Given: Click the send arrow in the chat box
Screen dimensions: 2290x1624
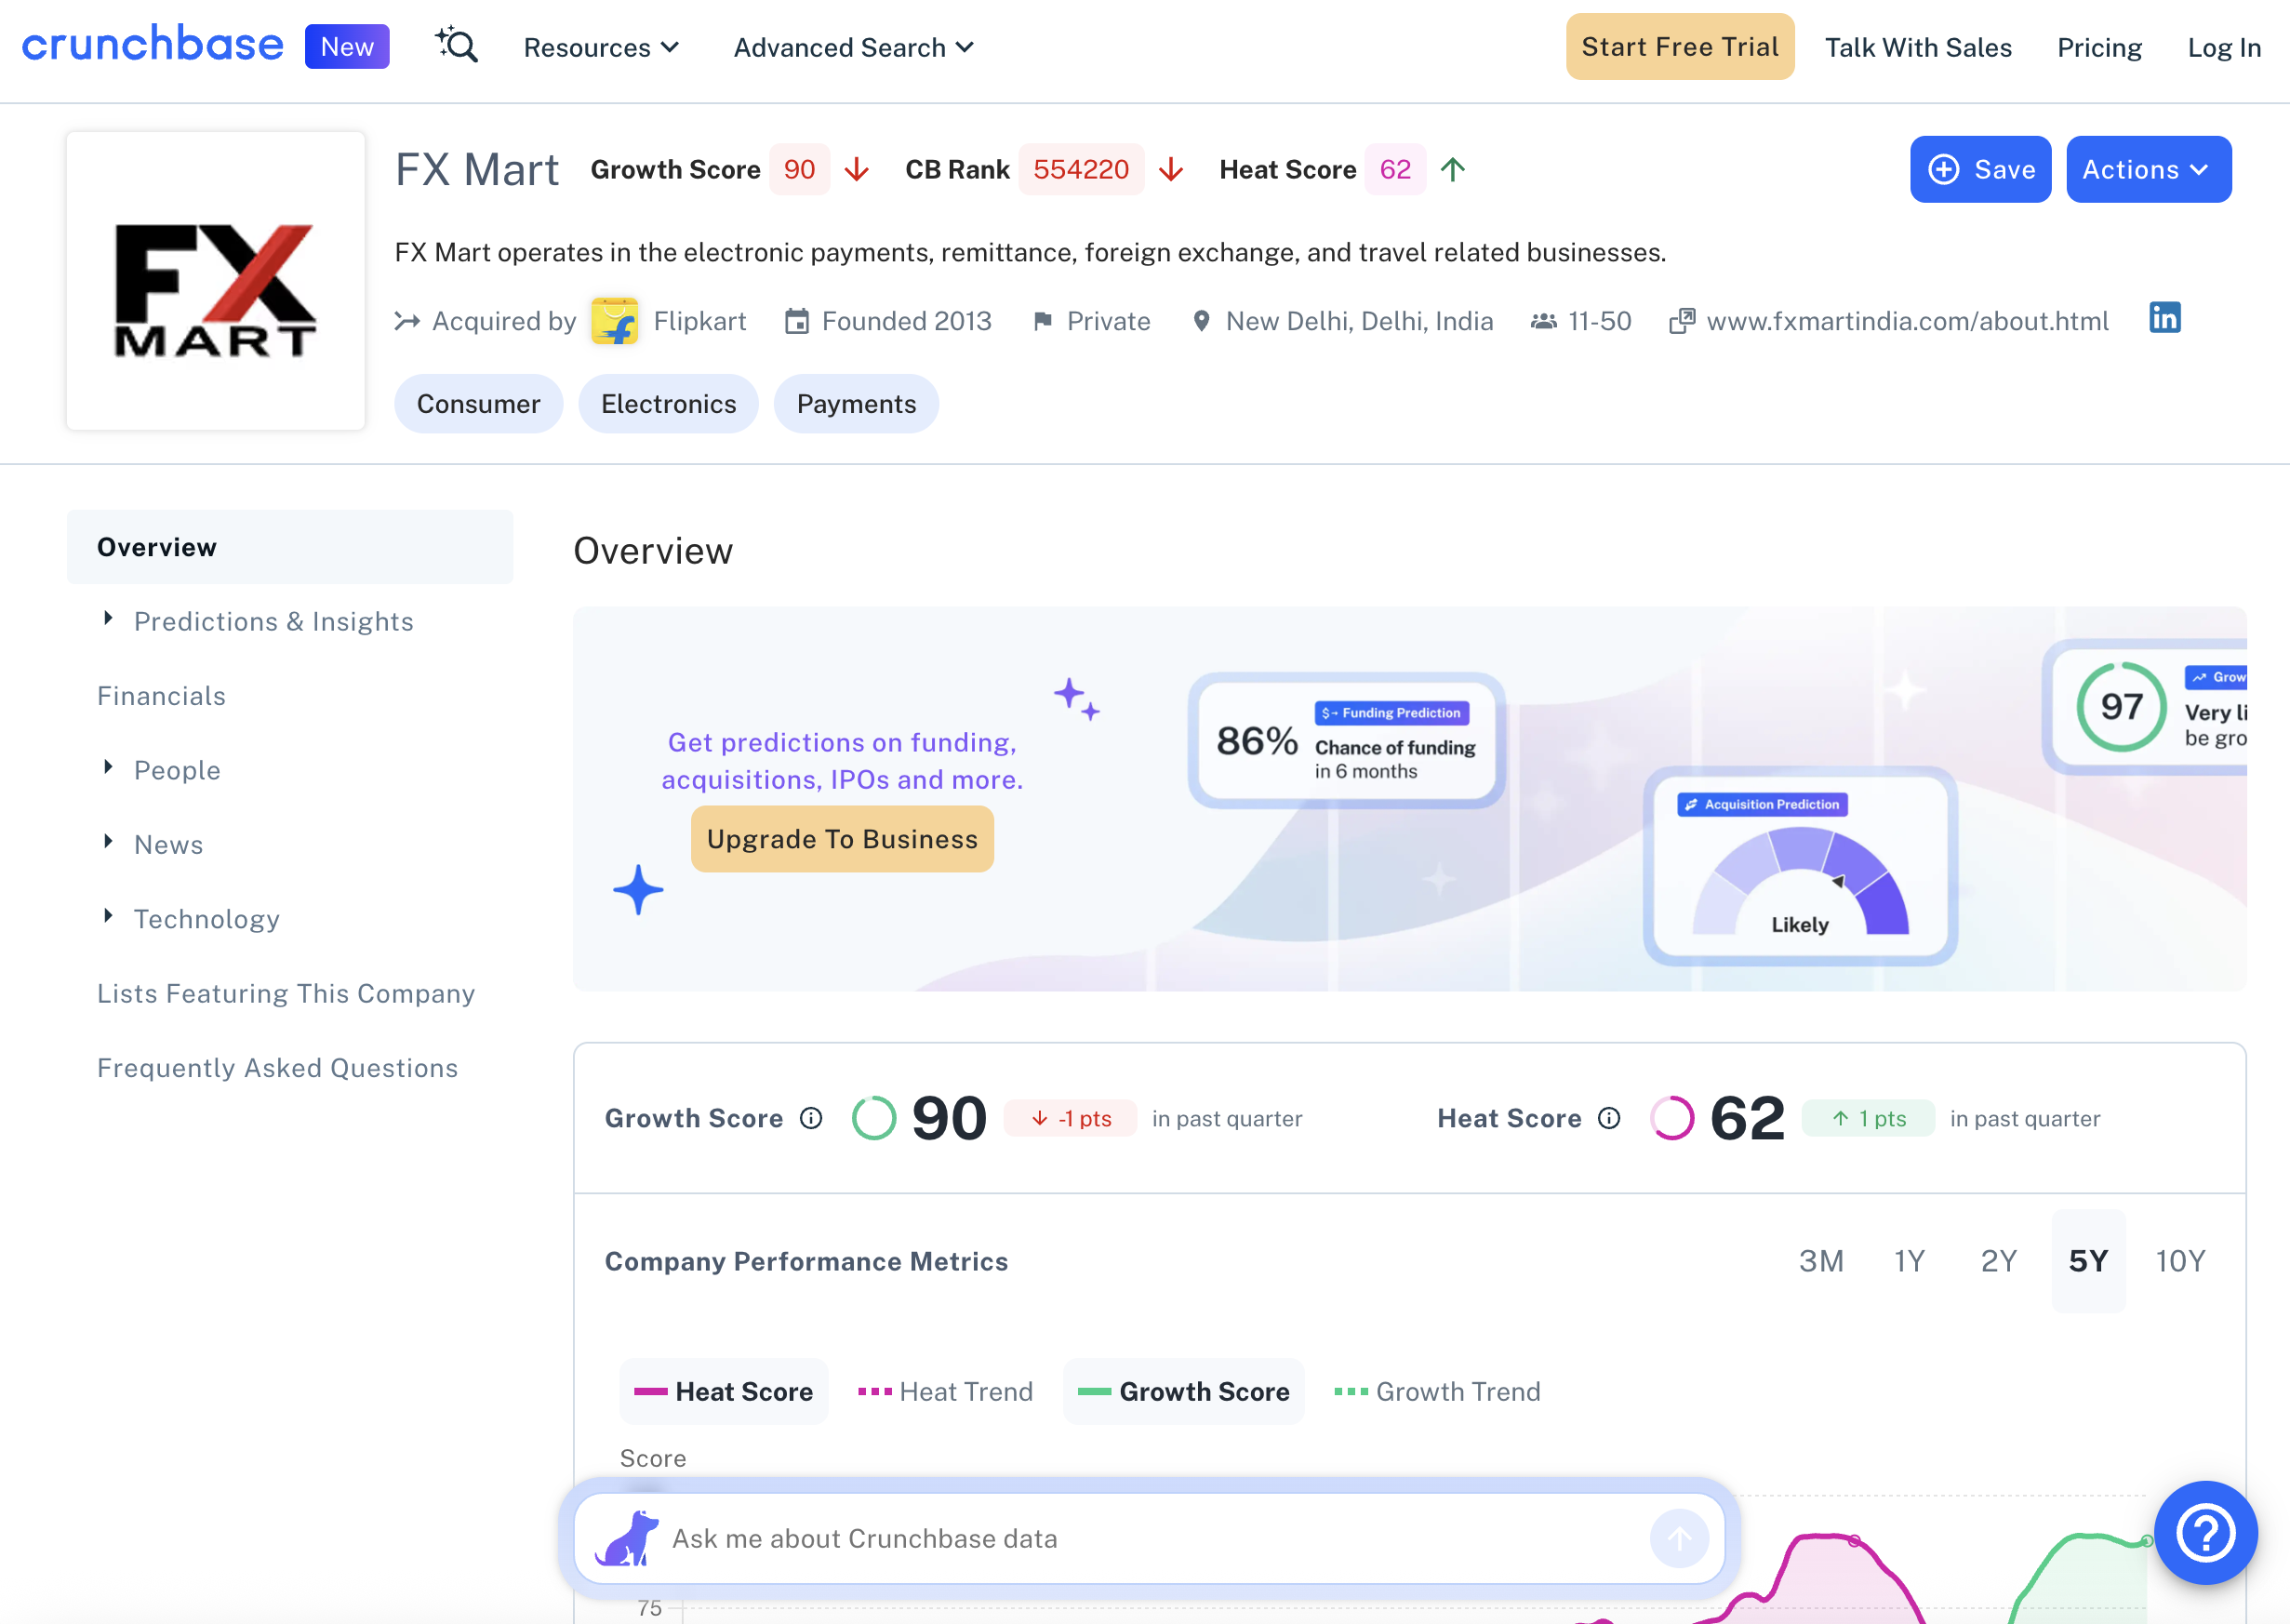Looking at the screenshot, I should tap(1679, 1538).
